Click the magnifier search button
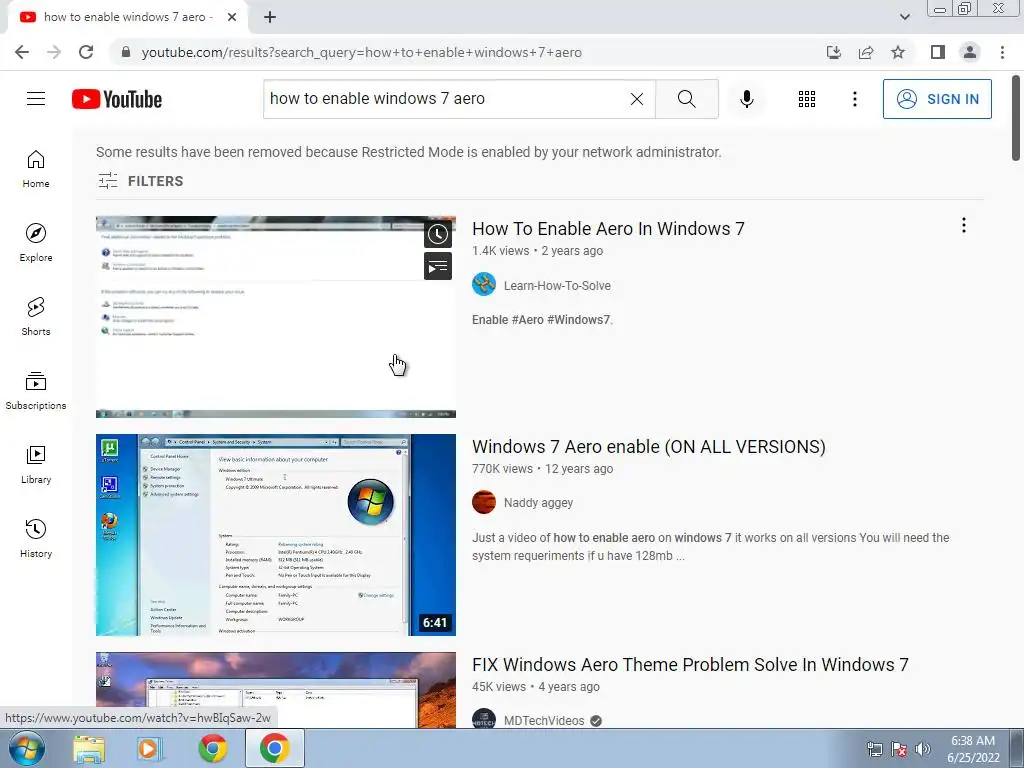 [x=686, y=99]
